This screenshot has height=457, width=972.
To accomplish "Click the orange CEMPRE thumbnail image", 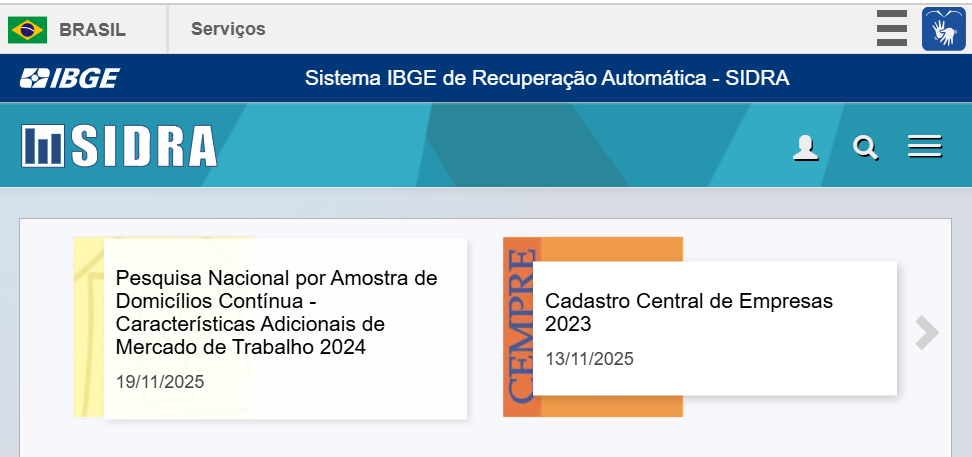I will tap(518, 327).
